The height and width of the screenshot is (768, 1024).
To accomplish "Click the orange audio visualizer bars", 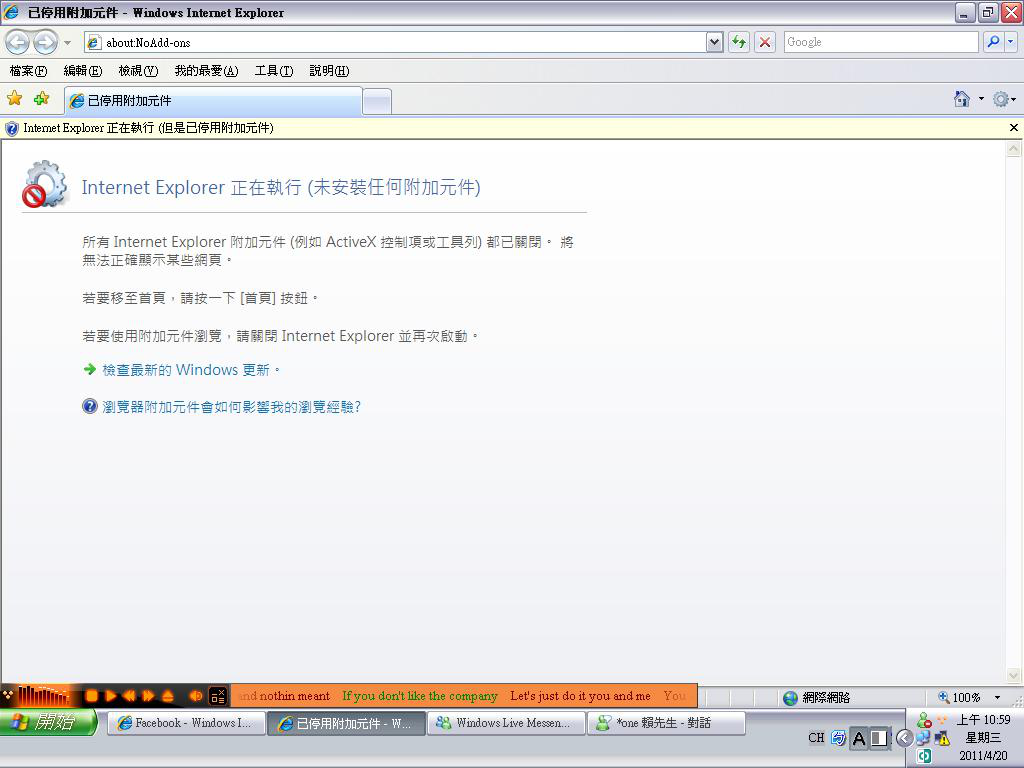I will coord(44,696).
